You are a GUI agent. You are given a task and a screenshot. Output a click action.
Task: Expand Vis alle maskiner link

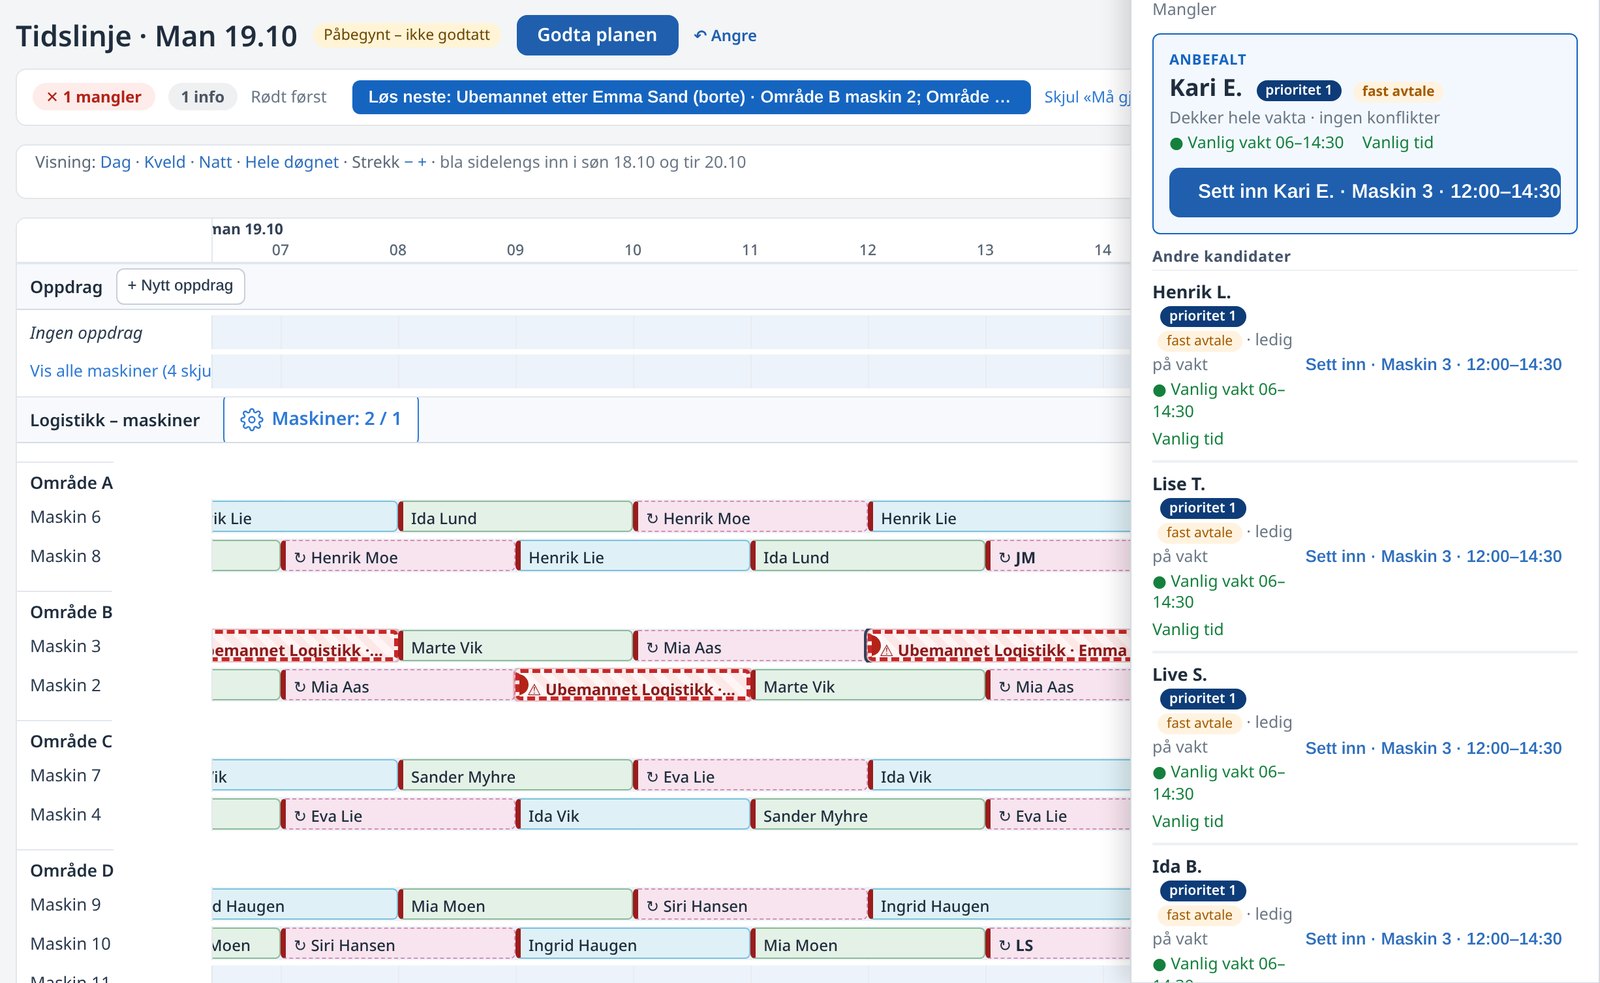[120, 371]
